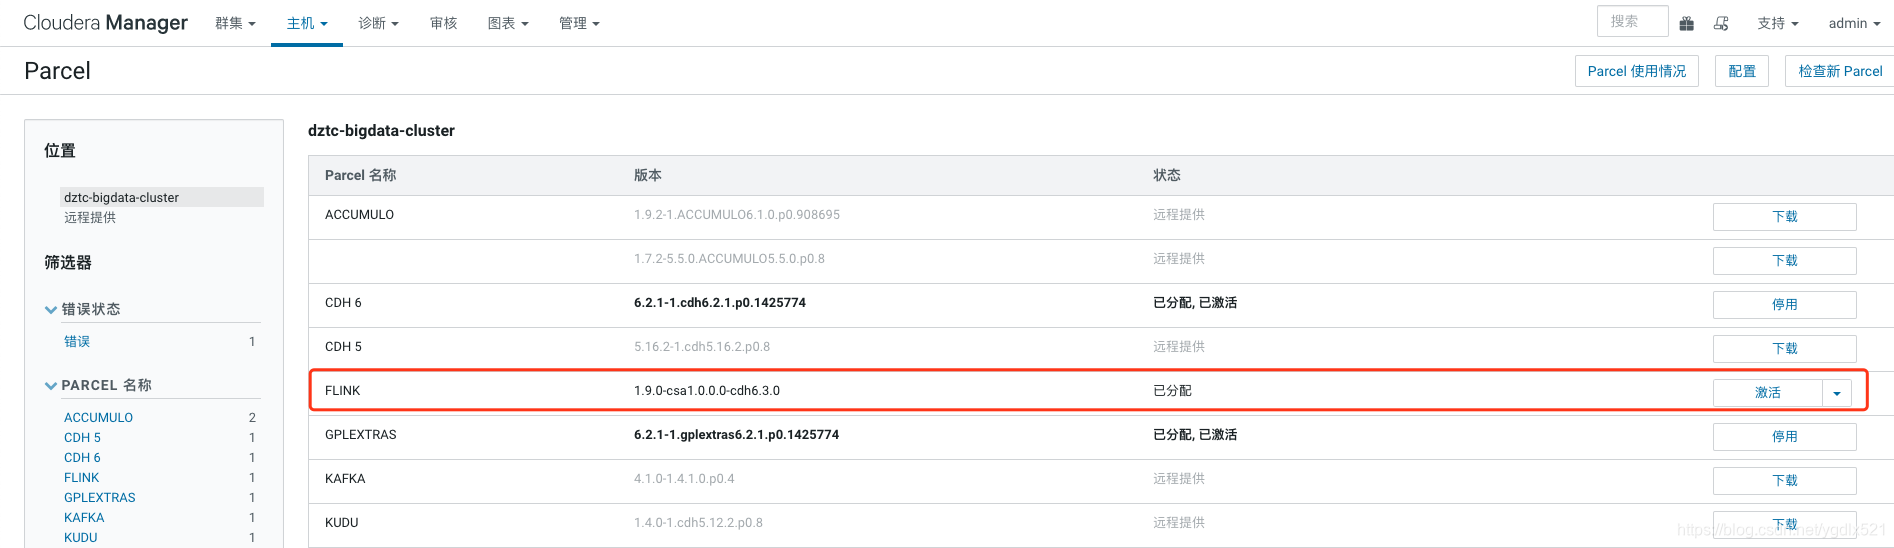Open the 诊断 menu
Image resolution: width=1894 pixels, height=548 pixels.
pyautogui.click(x=378, y=23)
